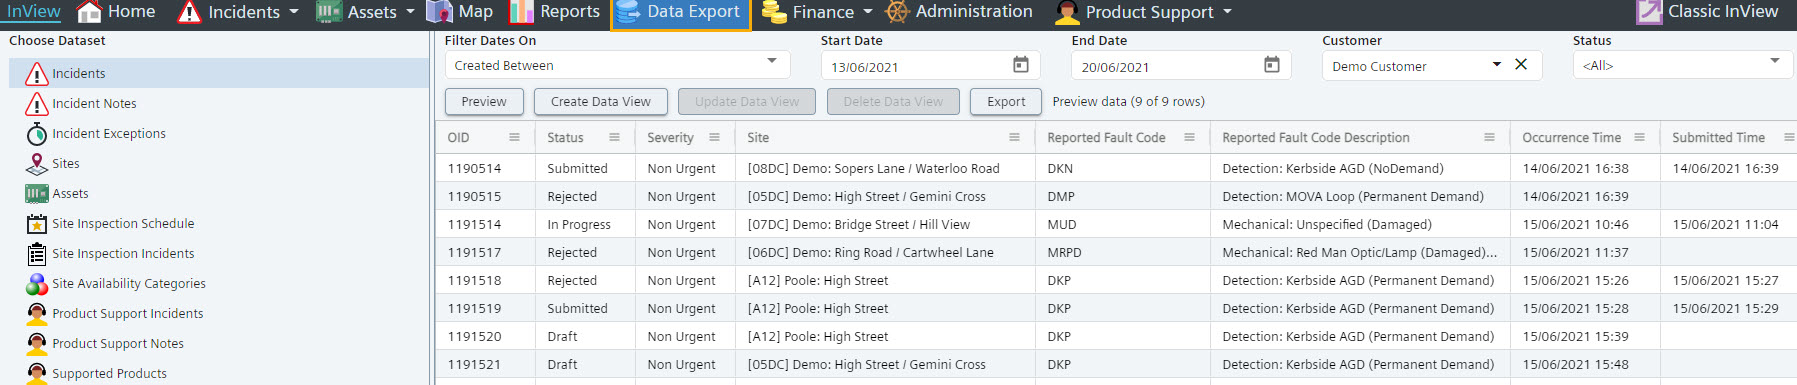Image resolution: width=1797 pixels, height=385 pixels.
Task: Open Severity column menu icon
Action: [714, 137]
